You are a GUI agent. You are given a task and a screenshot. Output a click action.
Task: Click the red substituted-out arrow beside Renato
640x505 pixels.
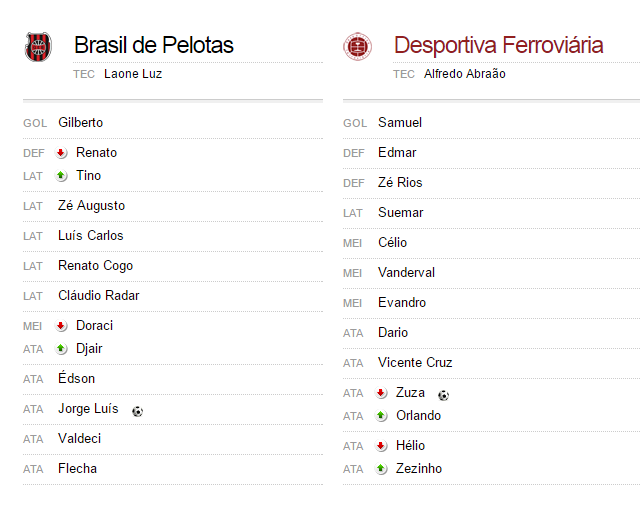coord(61,153)
